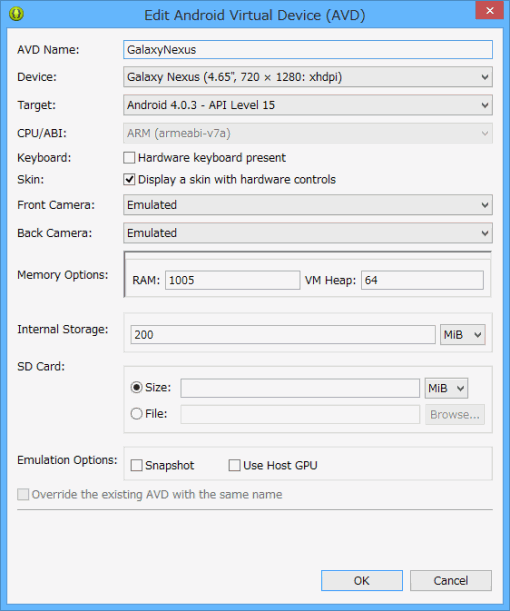Image resolution: width=510 pixels, height=611 pixels.
Task: Open the Device dropdown
Action: point(308,77)
